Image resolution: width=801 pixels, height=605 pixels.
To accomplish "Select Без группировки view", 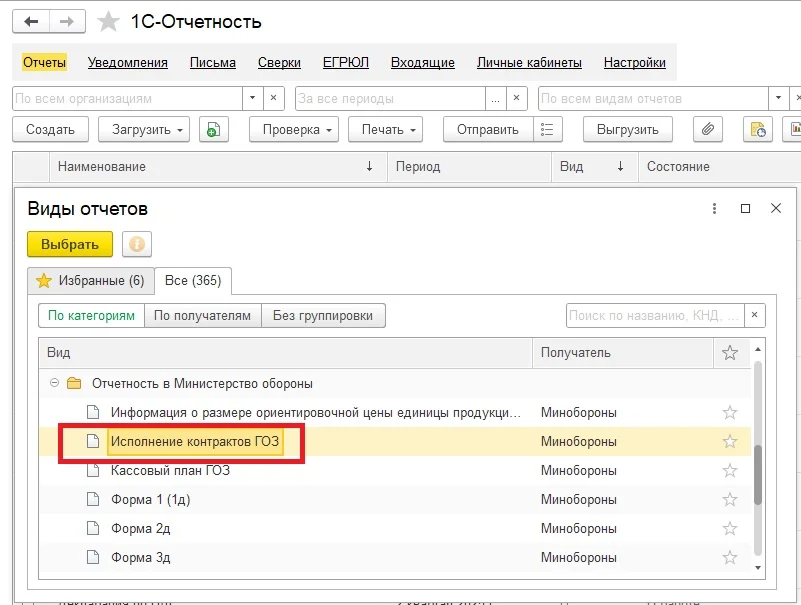I will [x=323, y=315].
